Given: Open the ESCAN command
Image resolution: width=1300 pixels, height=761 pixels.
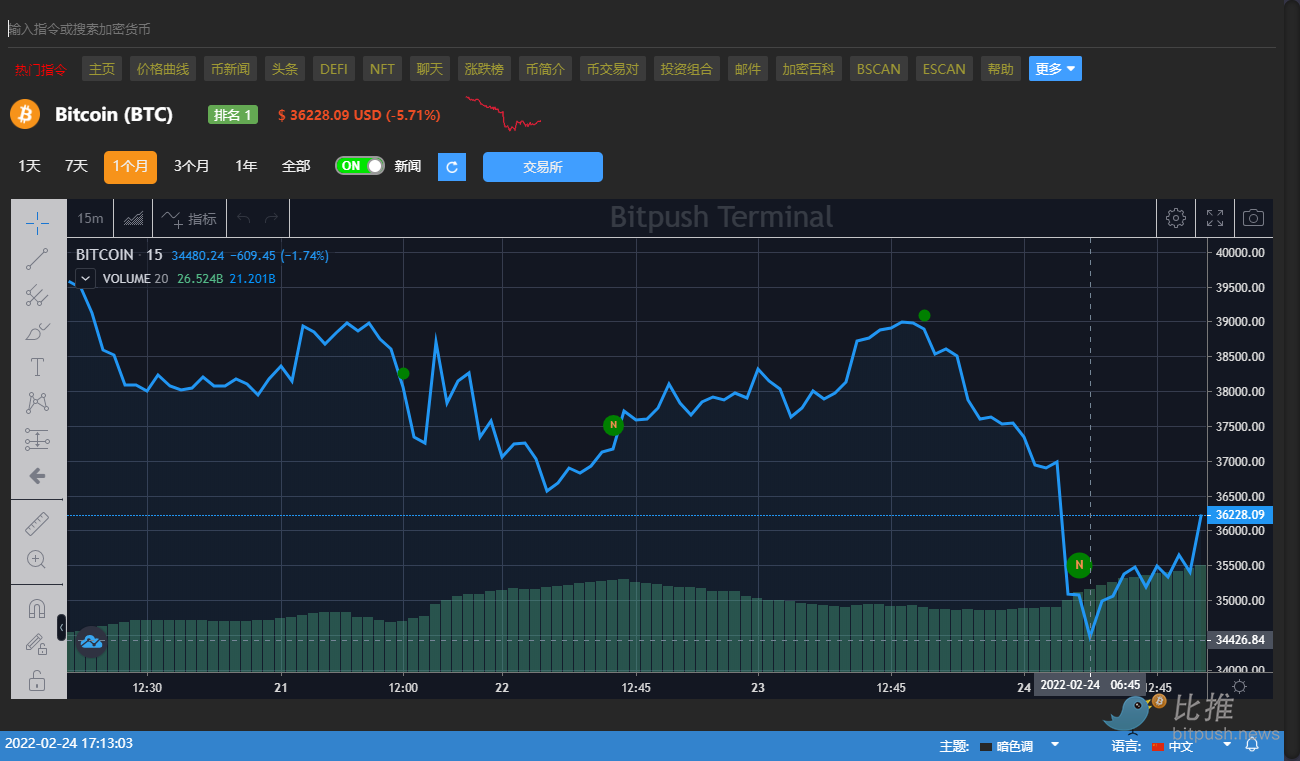Looking at the screenshot, I should [944, 69].
